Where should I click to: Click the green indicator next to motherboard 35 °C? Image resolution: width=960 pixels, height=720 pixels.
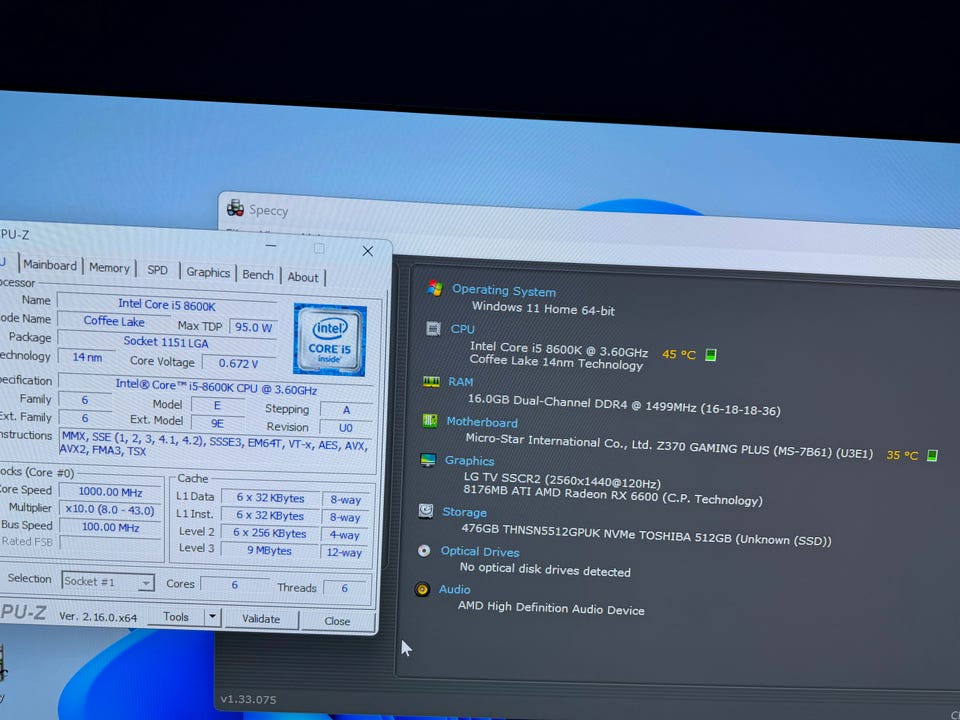[932, 456]
